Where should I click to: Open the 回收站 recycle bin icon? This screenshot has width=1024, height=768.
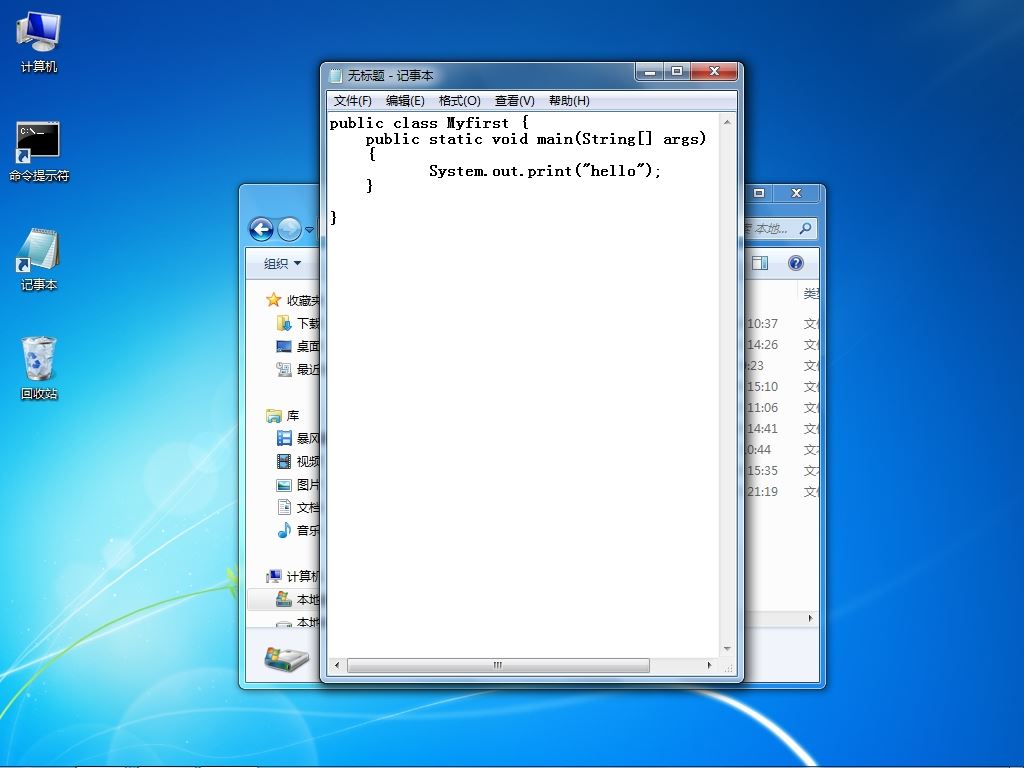[x=39, y=368]
